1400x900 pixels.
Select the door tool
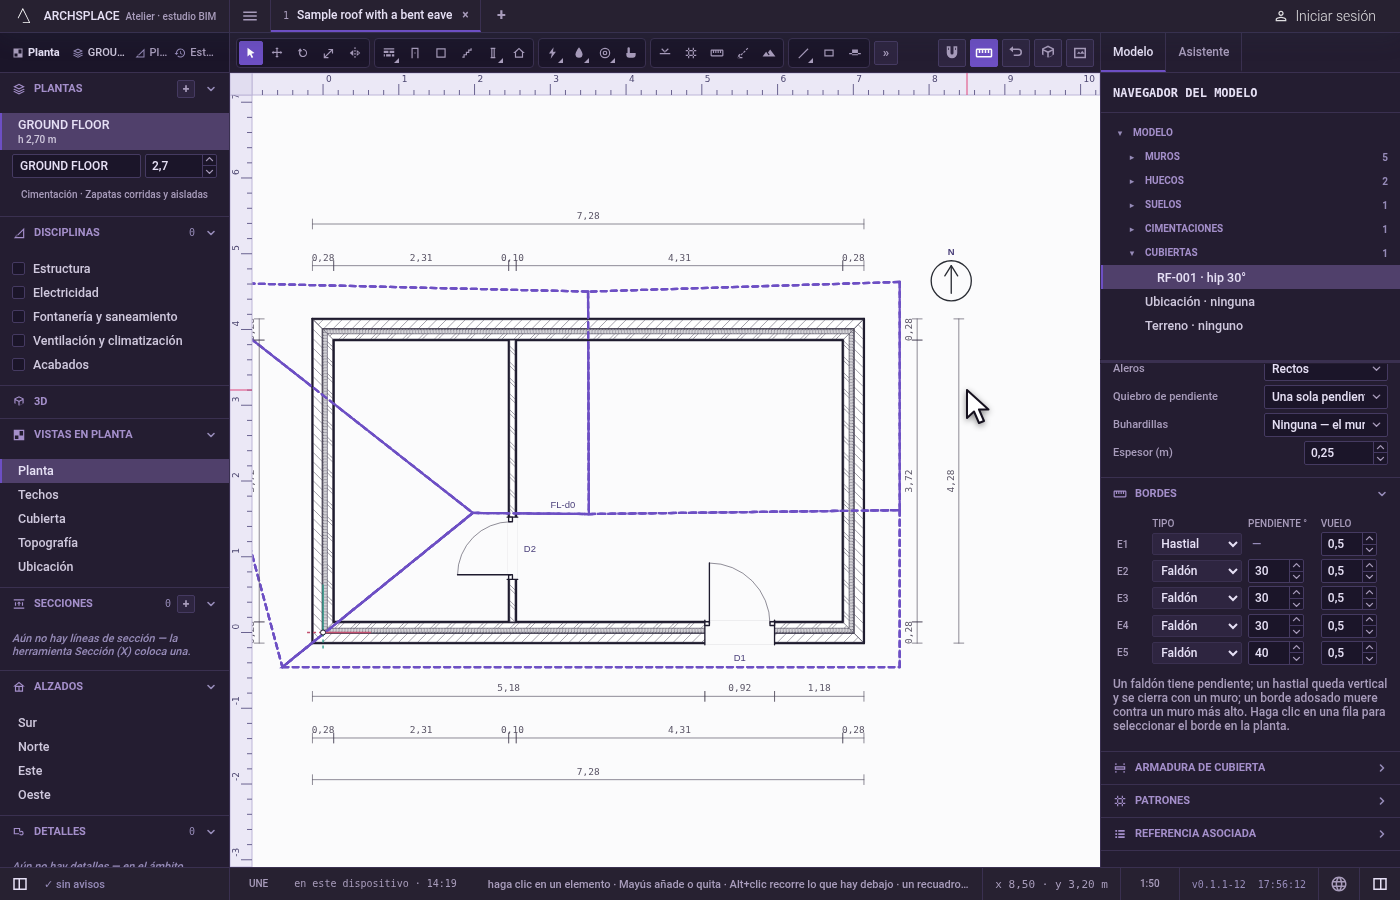415,53
